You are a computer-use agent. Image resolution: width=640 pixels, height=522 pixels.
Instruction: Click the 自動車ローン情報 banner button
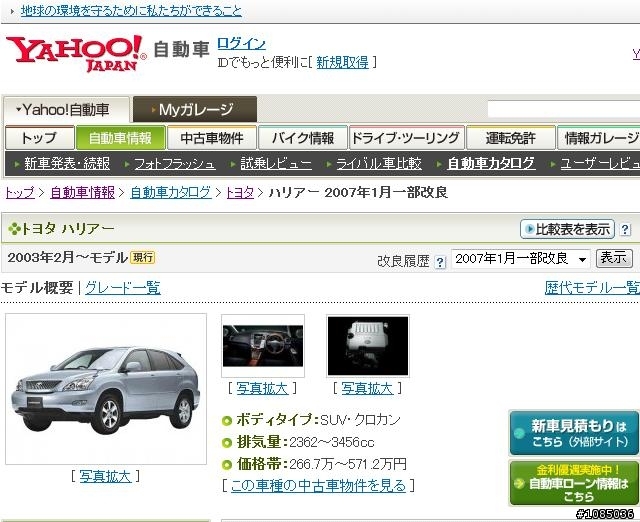pos(574,484)
